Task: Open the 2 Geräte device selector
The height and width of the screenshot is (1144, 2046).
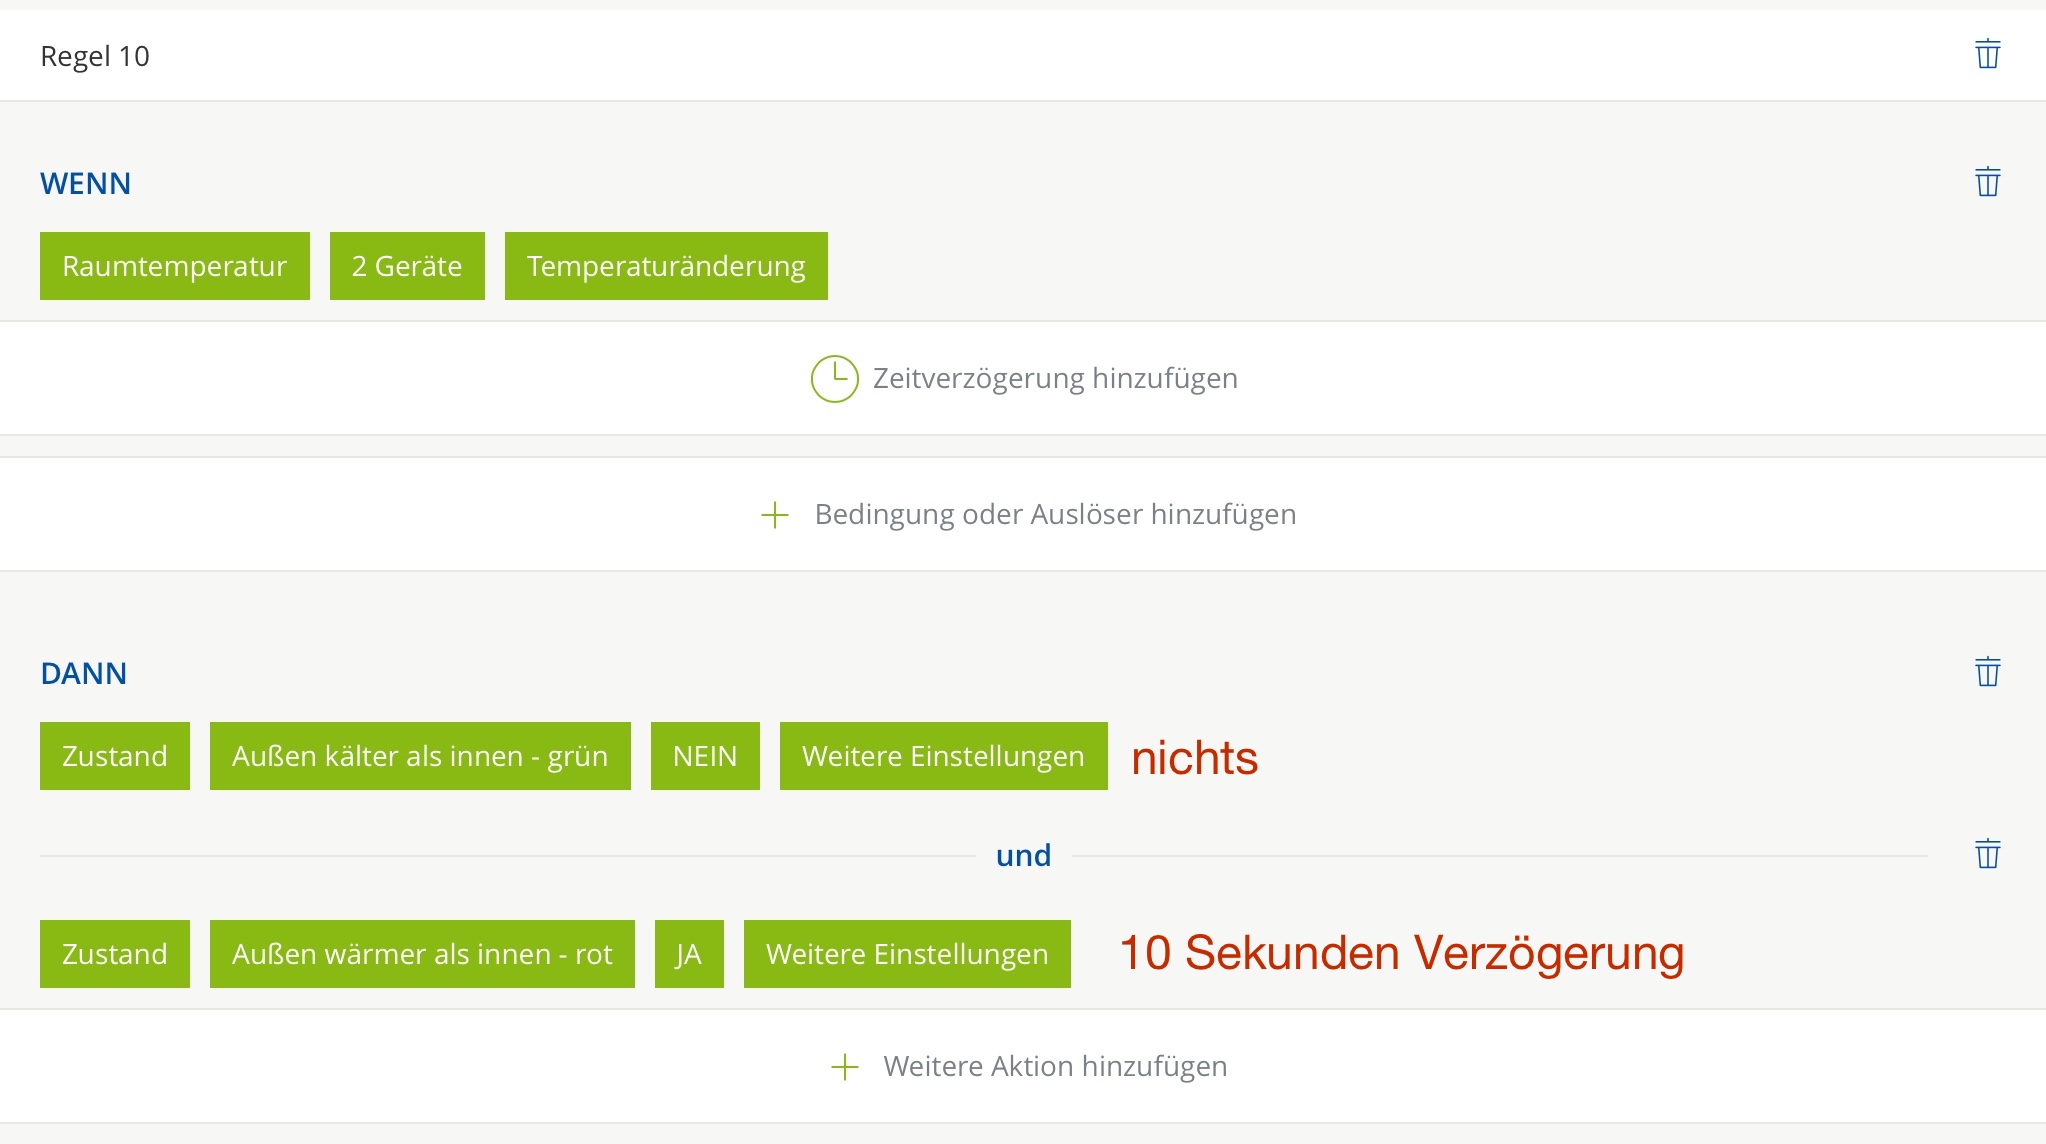Action: [407, 266]
